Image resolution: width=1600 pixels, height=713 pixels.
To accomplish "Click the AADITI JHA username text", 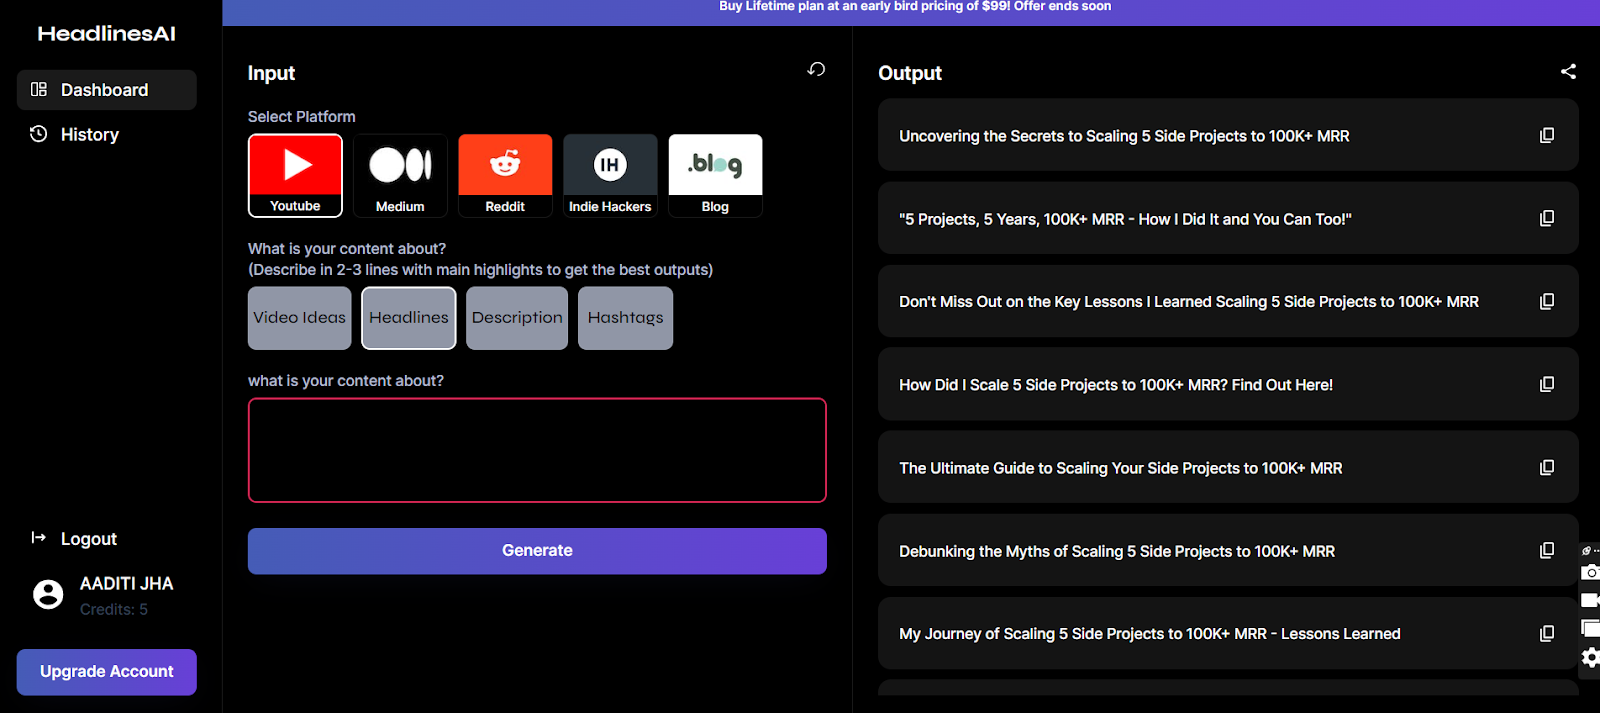I will (x=127, y=583).
